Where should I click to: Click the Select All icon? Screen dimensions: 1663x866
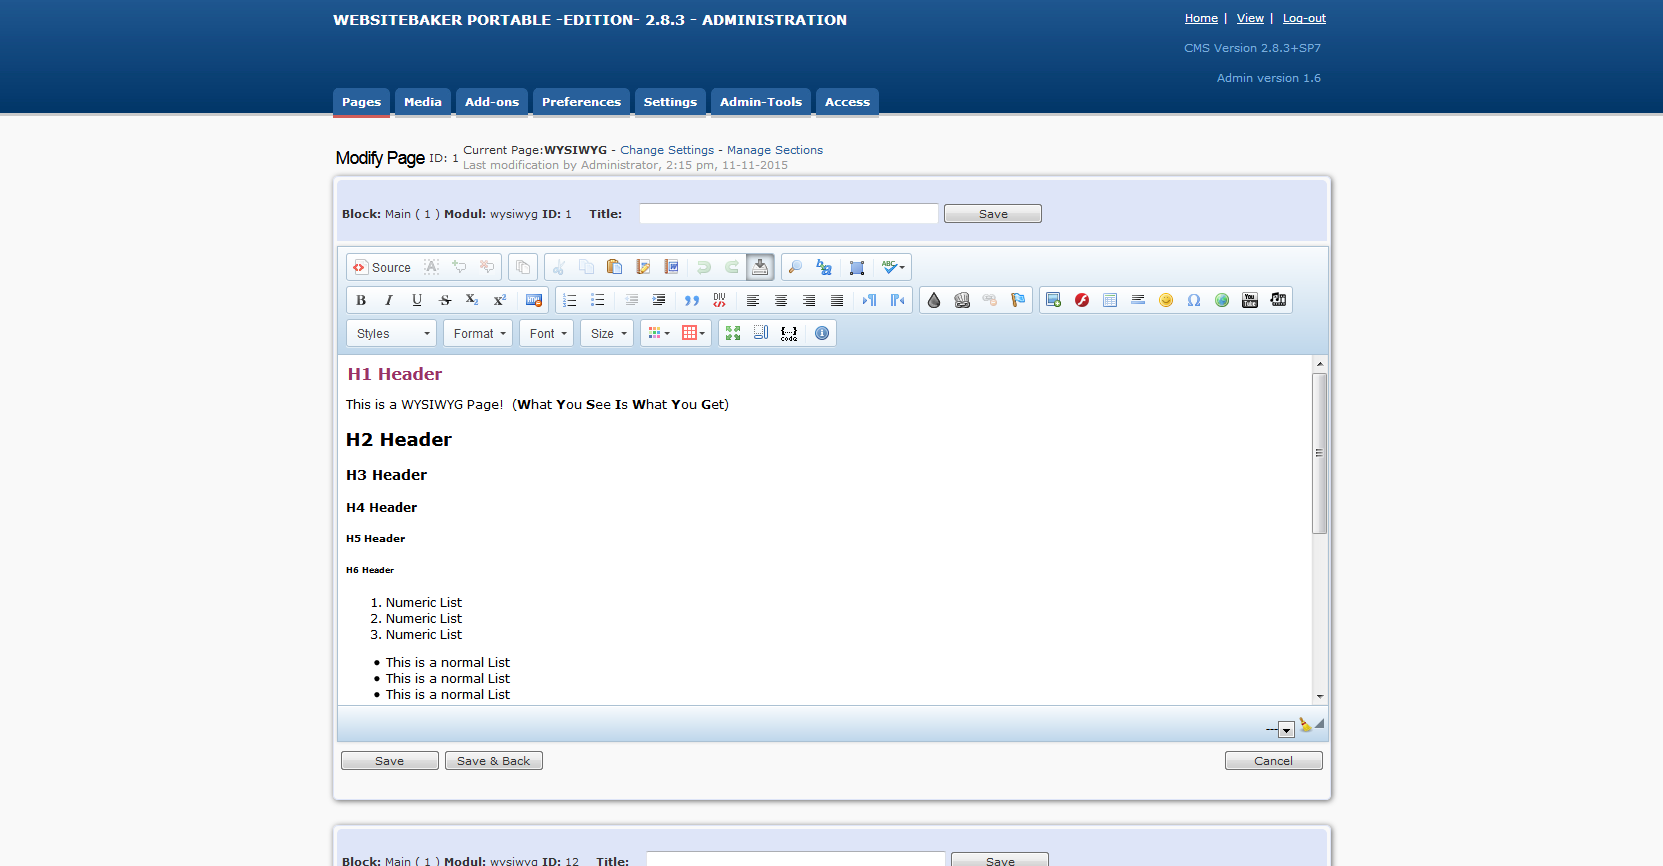[x=857, y=267]
